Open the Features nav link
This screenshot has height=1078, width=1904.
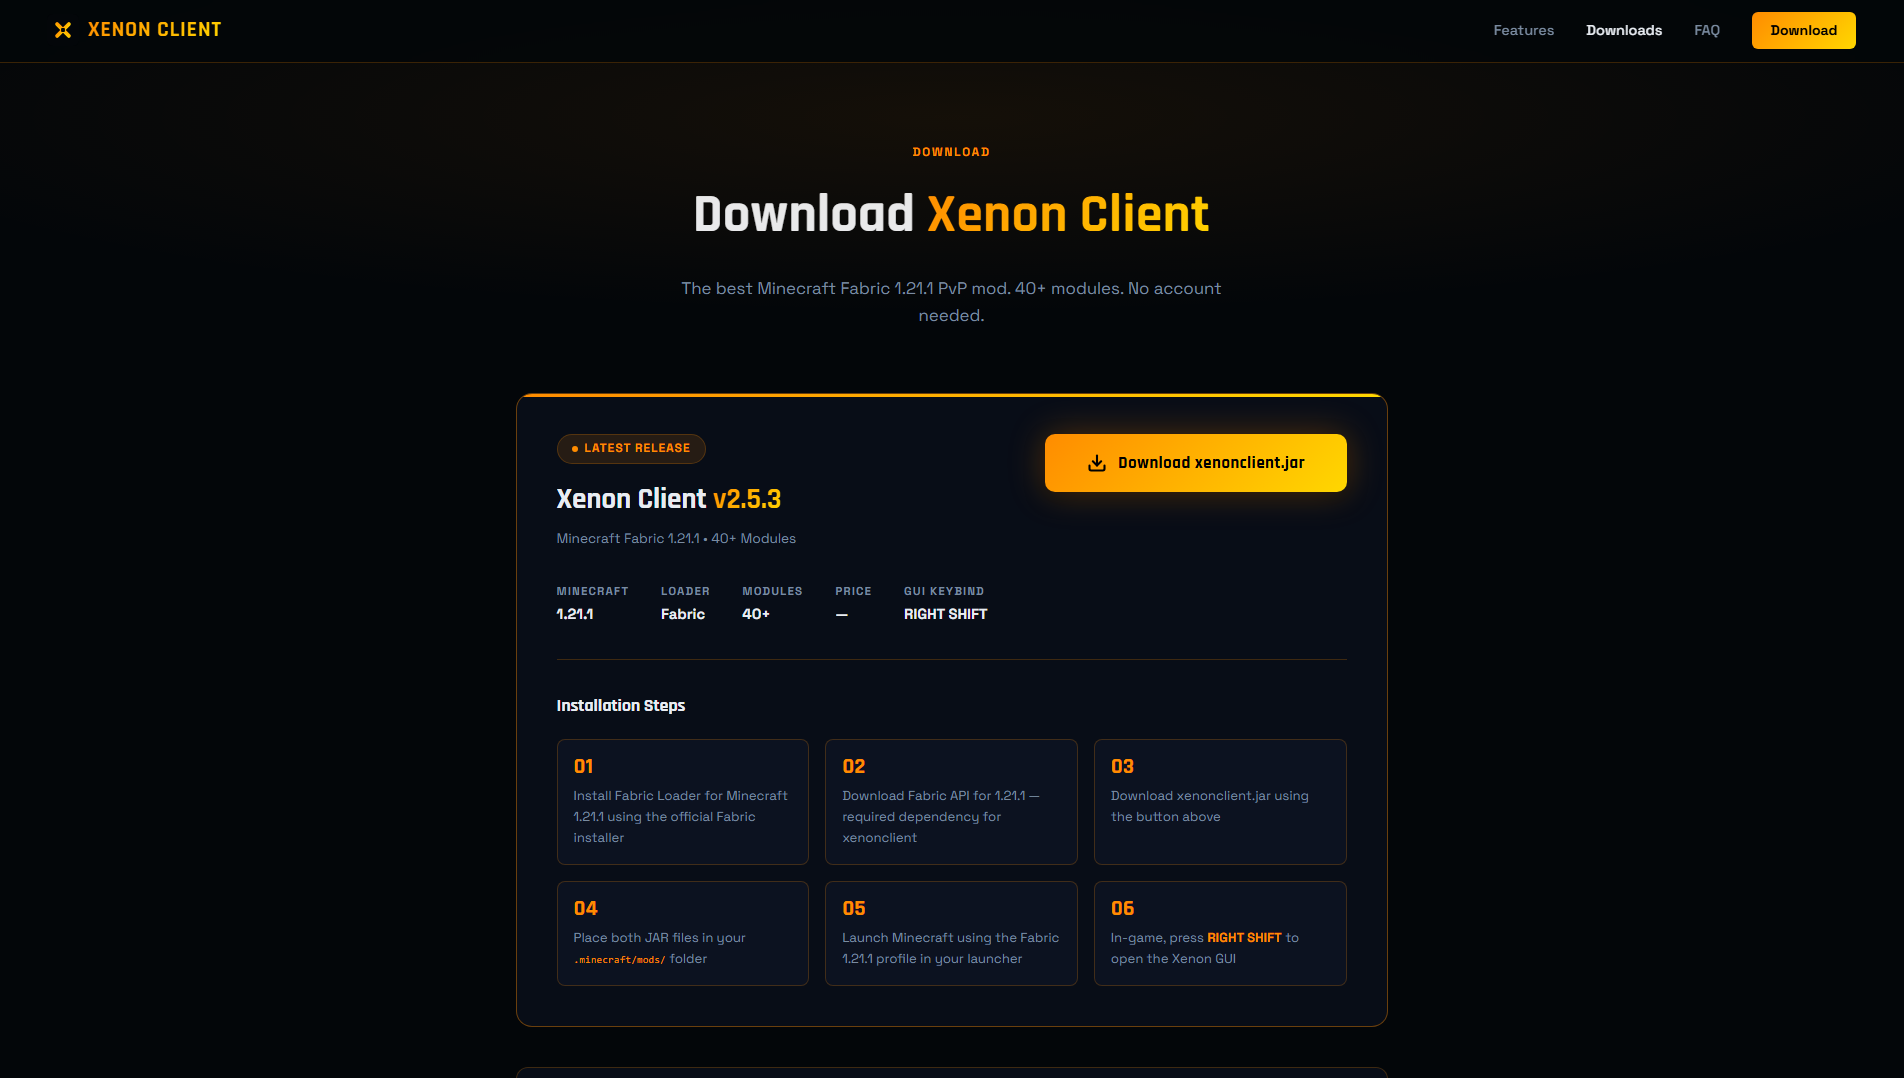pyautogui.click(x=1523, y=30)
